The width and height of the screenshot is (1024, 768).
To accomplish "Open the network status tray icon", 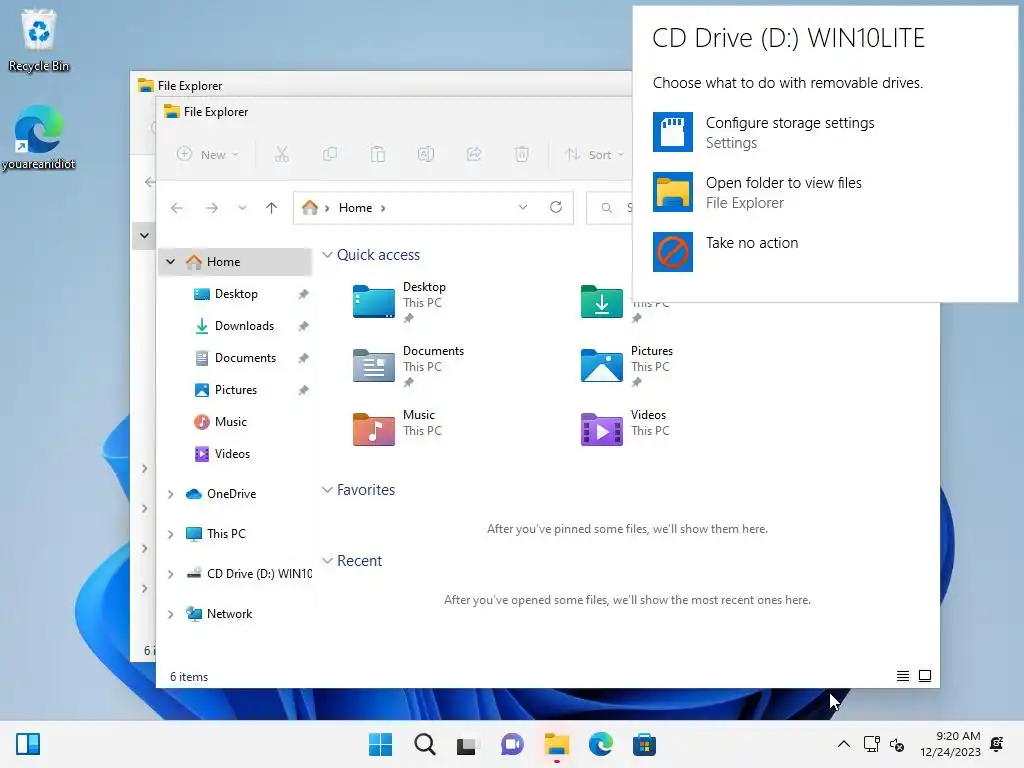I will pos(871,744).
